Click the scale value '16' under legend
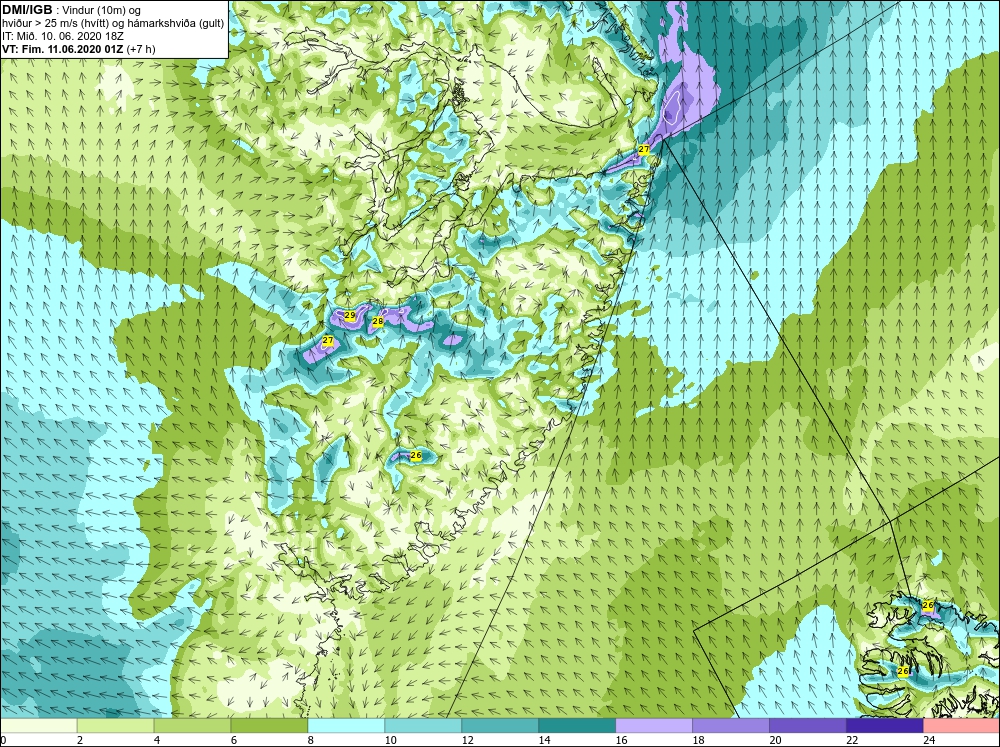 click(621, 740)
